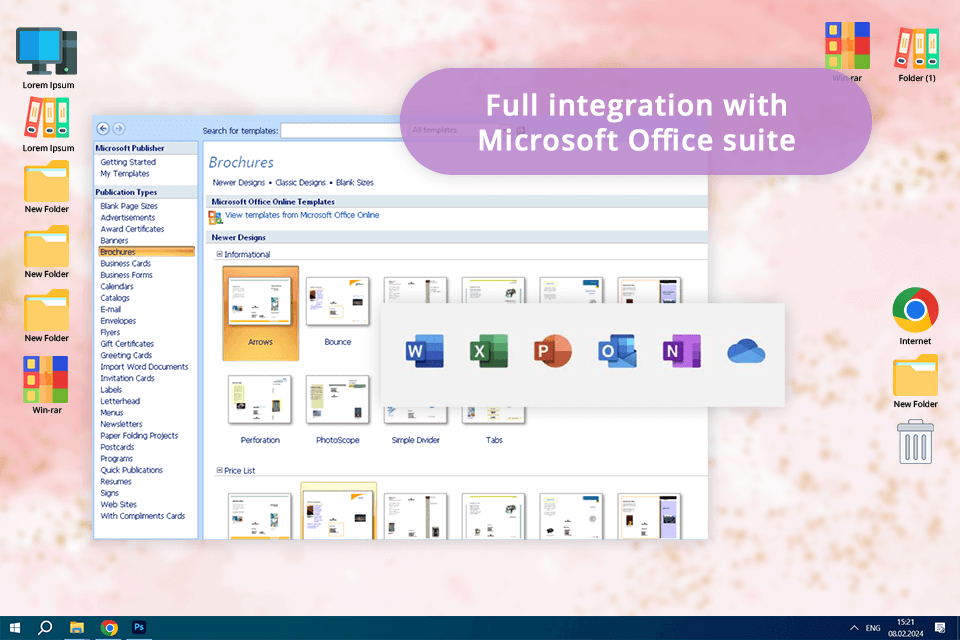The width and height of the screenshot is (960, 640).
Task: Jump to the Classic Designs link
Action: (x=301, y=183)
